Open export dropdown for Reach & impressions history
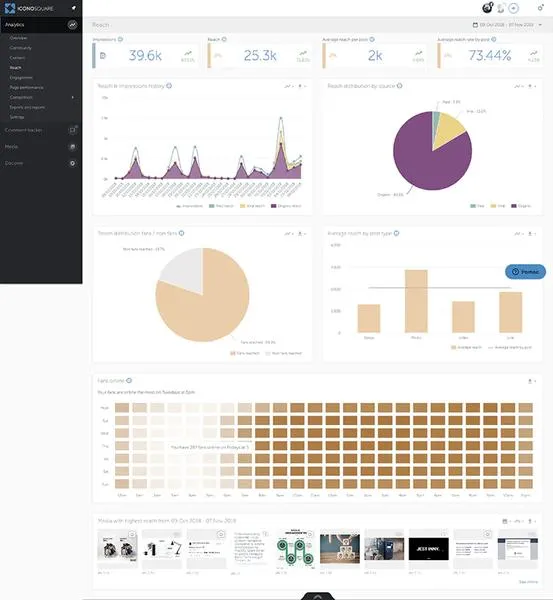553x600 pixels. coord(302,86)
